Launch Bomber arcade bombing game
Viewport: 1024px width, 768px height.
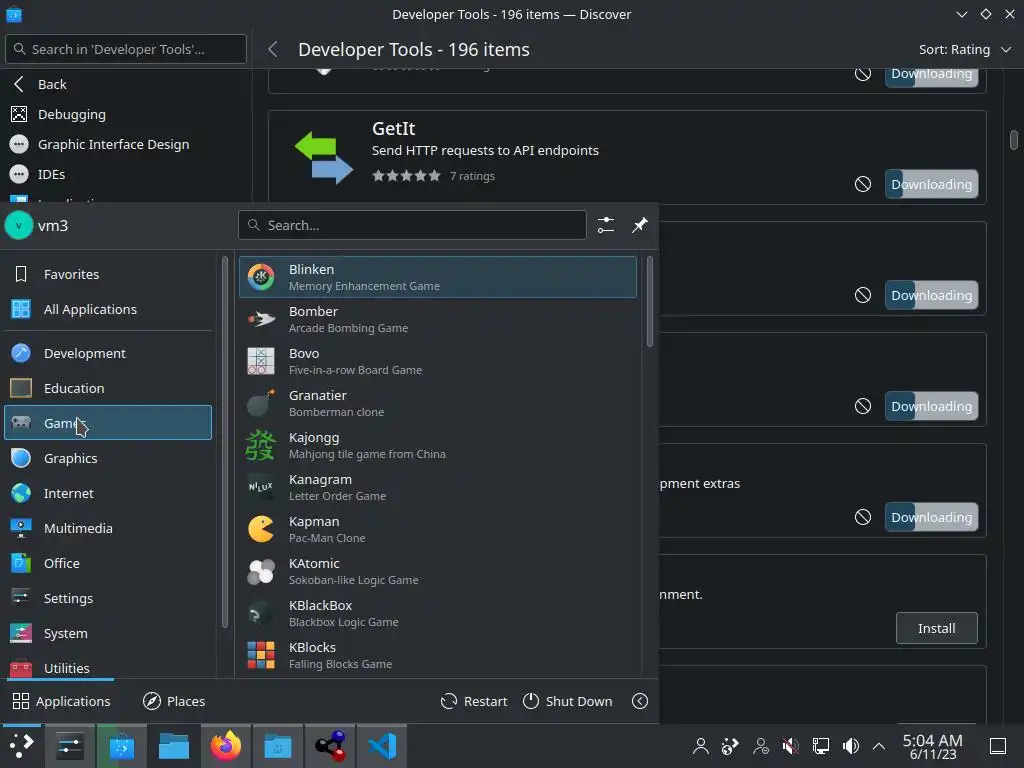point(438,319)
